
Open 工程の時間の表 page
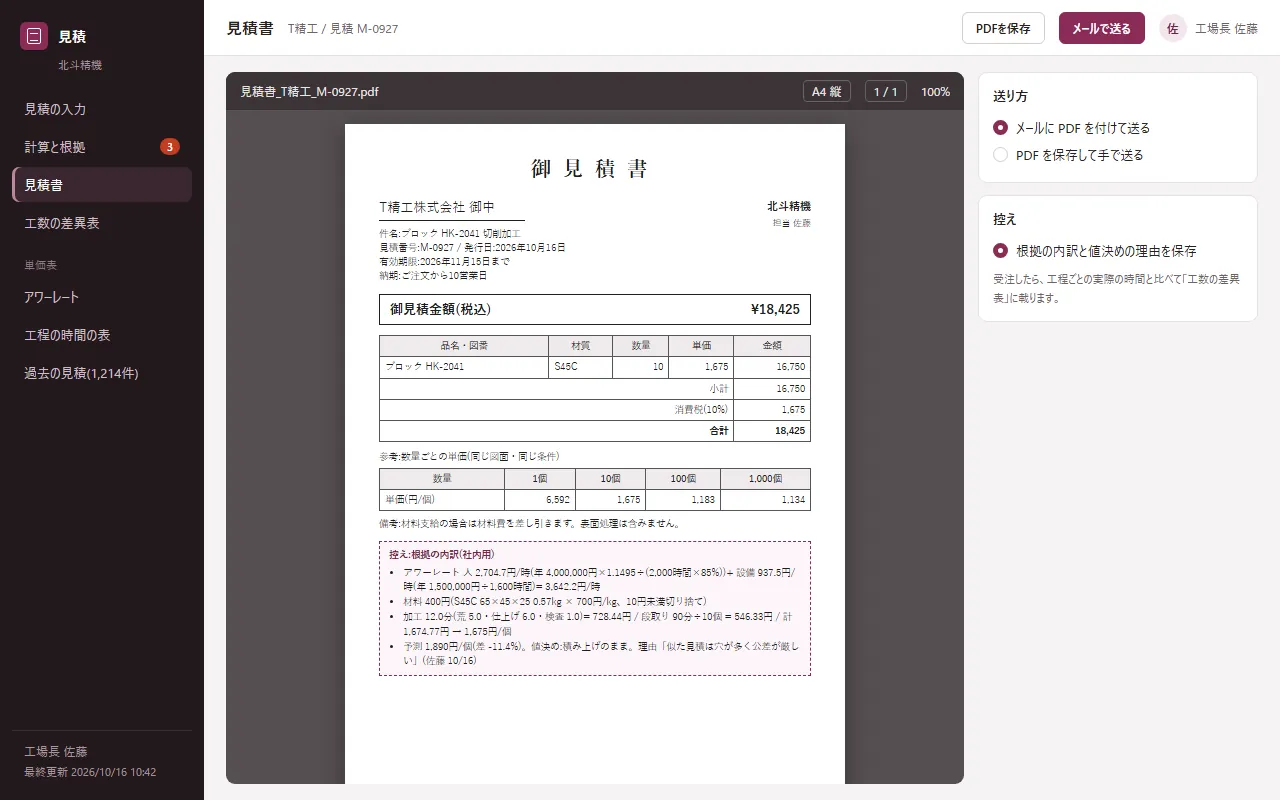(x=102, y=335)
